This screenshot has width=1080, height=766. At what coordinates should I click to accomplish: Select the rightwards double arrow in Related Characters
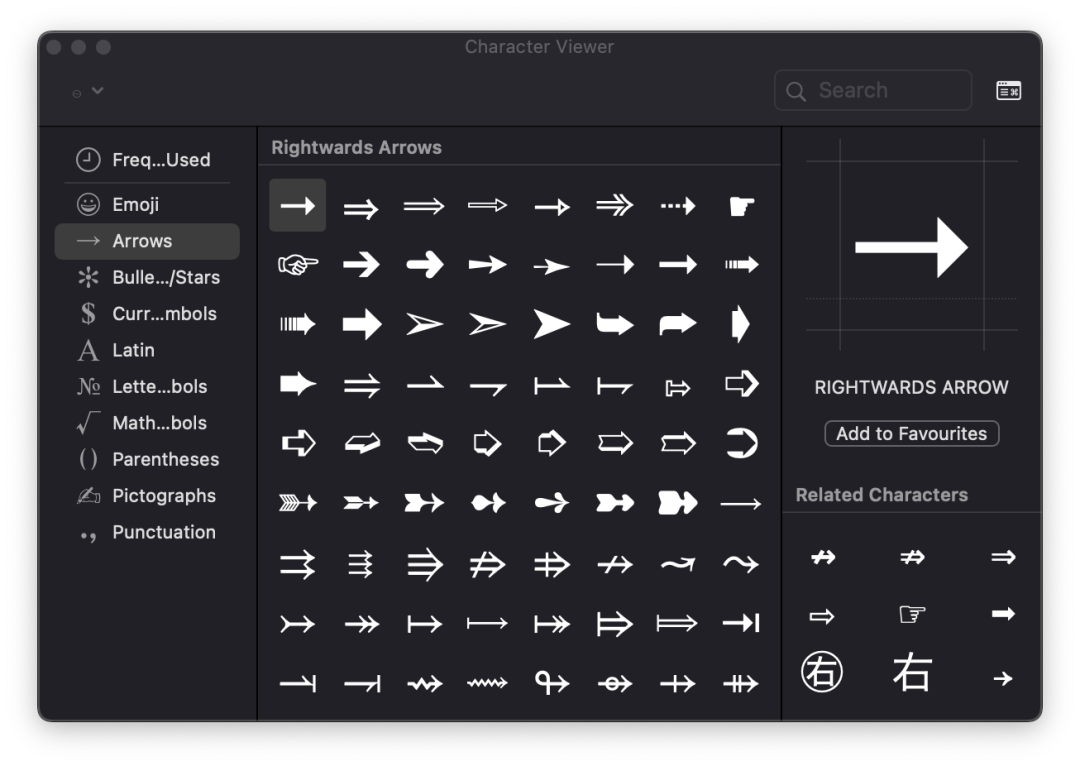[x=1003, y=557]
